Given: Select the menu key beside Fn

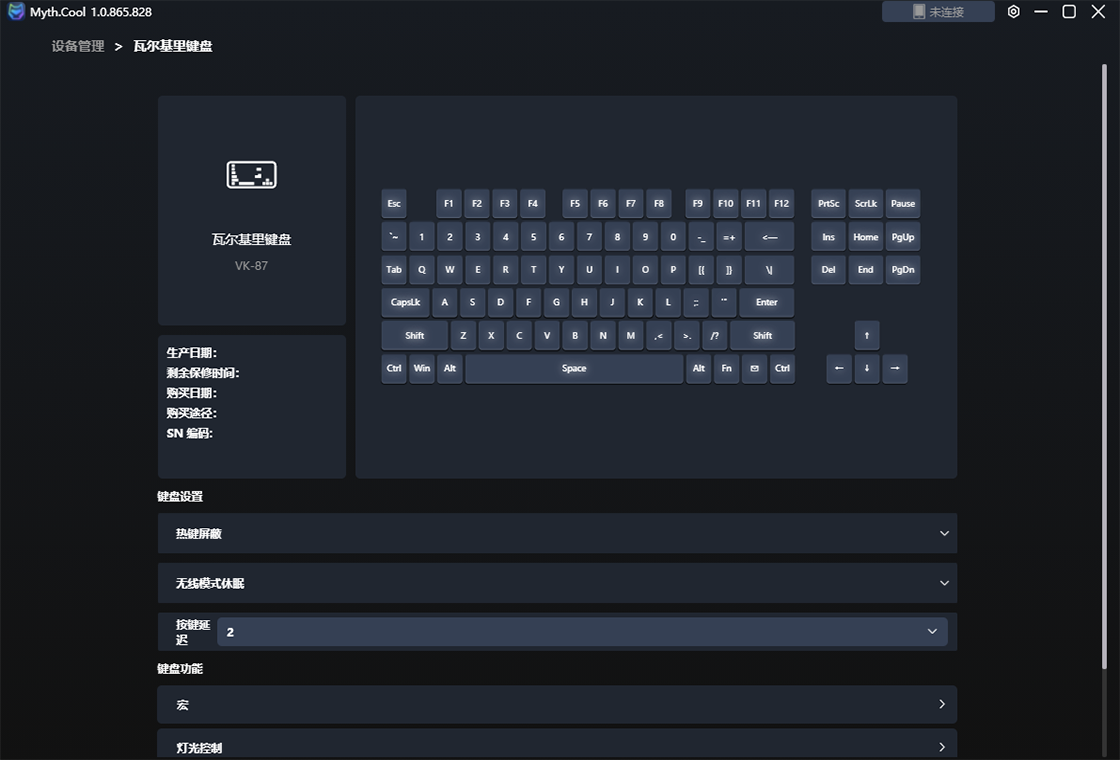Looking at the screenshot, I should pyautogui.click(x=754, y=368).
